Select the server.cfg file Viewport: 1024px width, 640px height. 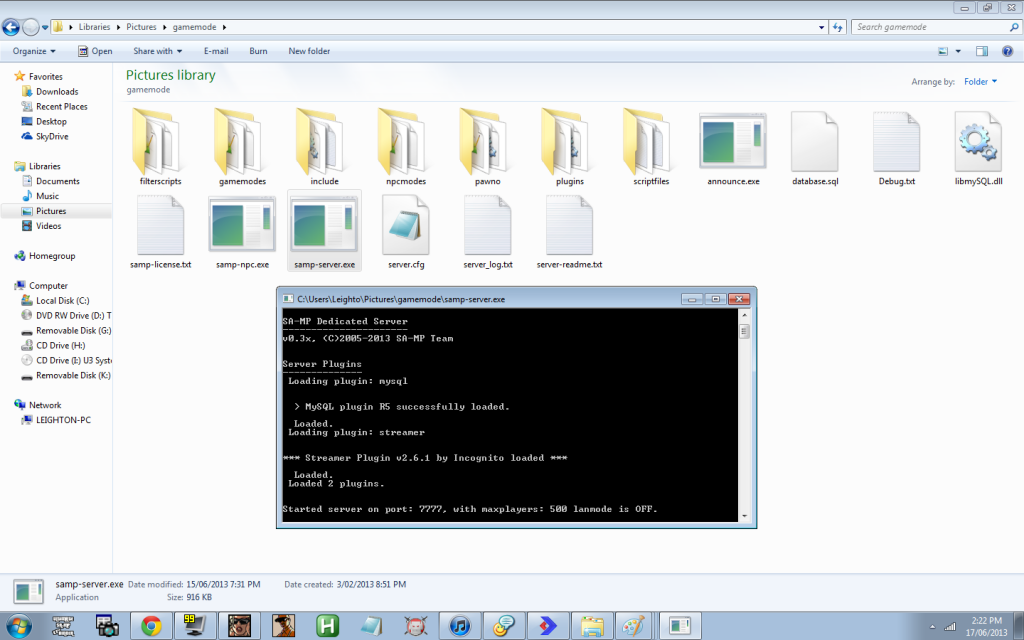pyautogui.click(x=406, y=231)
